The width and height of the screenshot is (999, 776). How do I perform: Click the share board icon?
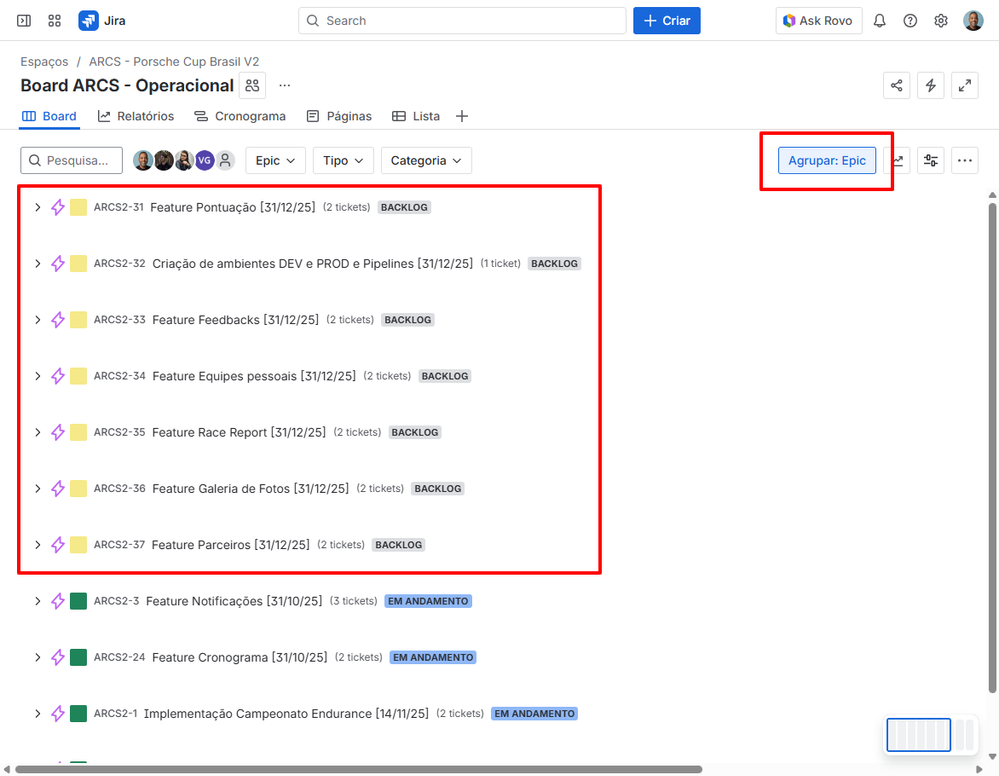[896, 85]
